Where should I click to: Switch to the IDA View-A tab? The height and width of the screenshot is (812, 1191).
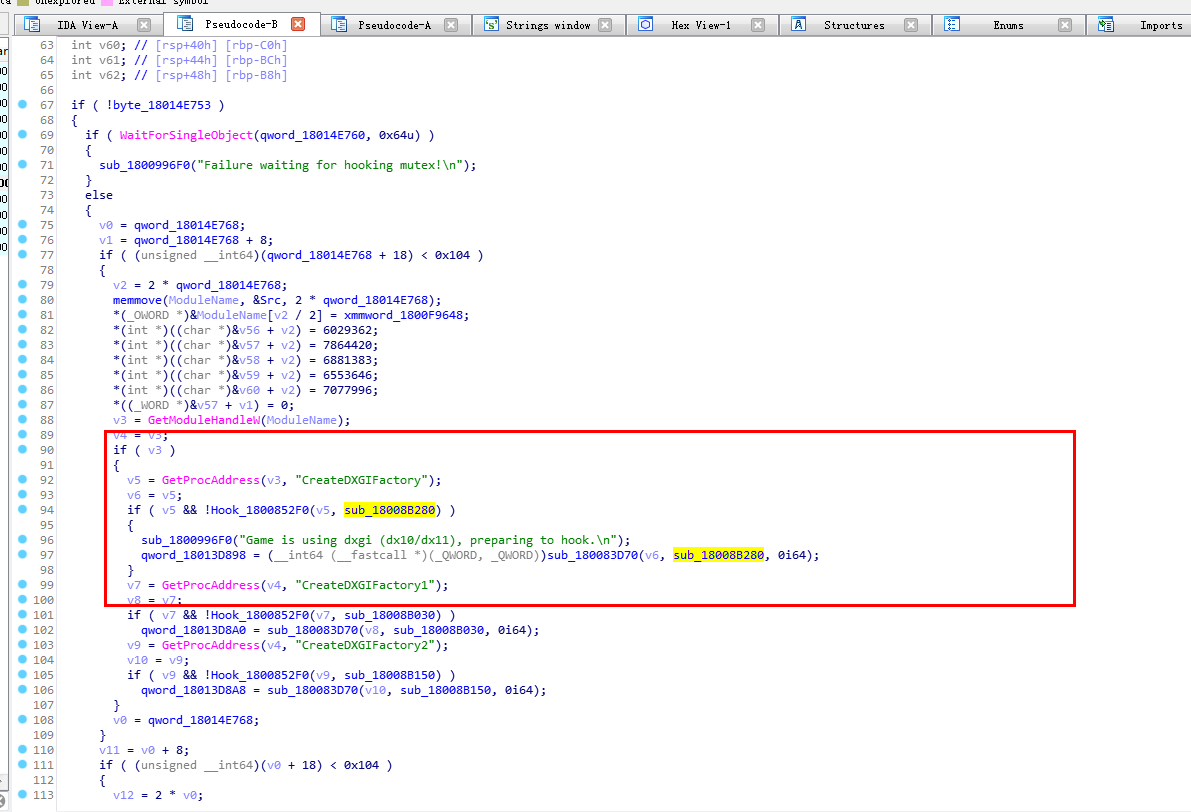87,25
